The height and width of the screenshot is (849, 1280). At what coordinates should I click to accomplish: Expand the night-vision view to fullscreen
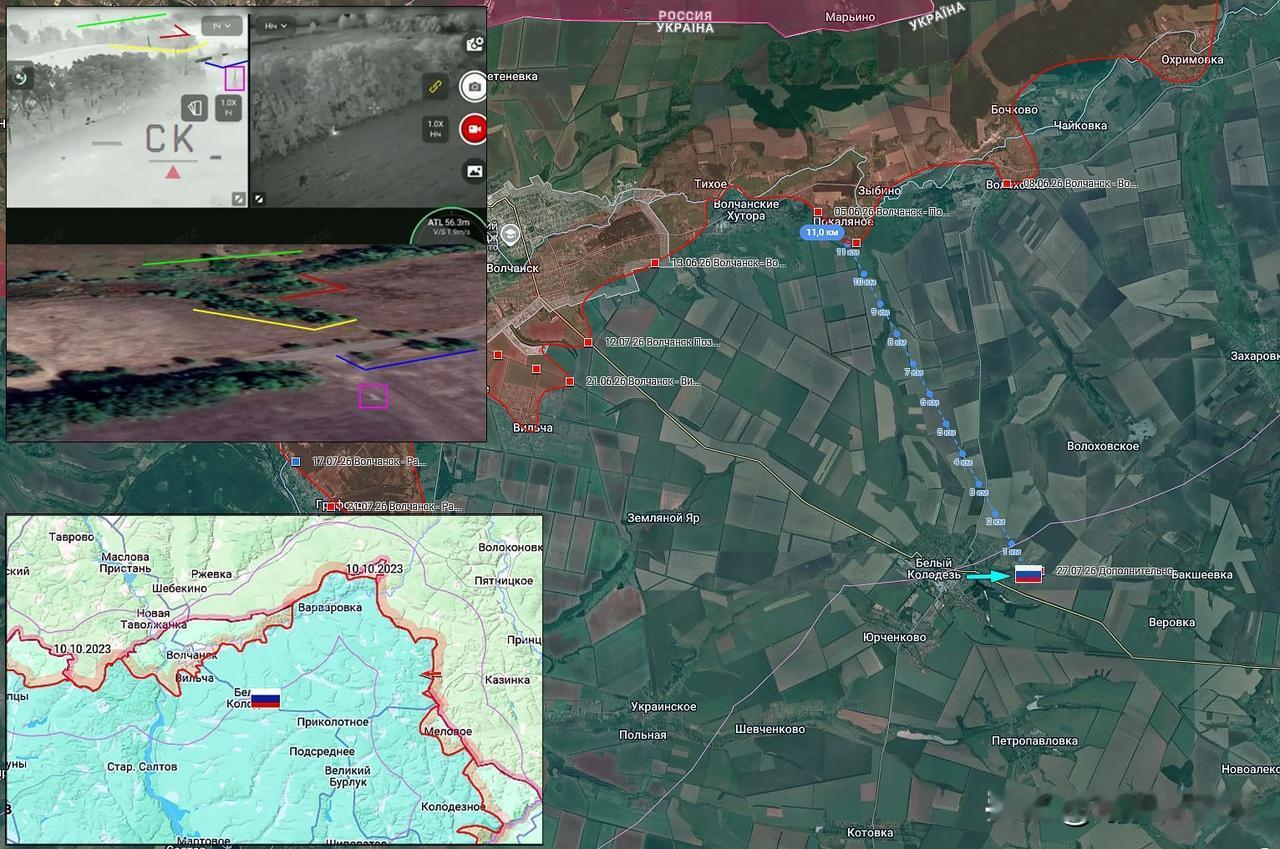click(x=259, y=199)
